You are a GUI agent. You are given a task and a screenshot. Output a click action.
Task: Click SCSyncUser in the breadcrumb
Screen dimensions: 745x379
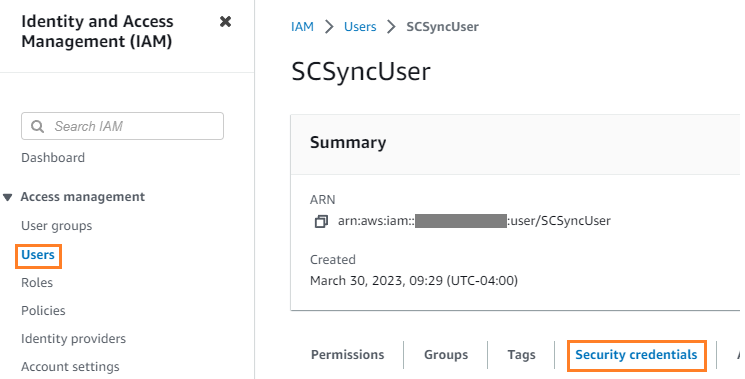[x=442, y=27]
